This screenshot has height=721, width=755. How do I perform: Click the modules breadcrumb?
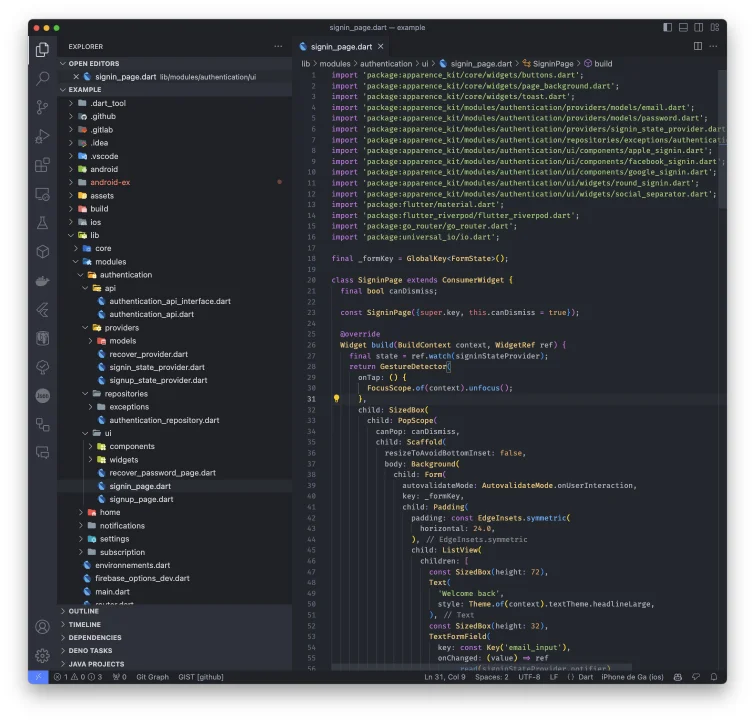[x=335, y=64]
